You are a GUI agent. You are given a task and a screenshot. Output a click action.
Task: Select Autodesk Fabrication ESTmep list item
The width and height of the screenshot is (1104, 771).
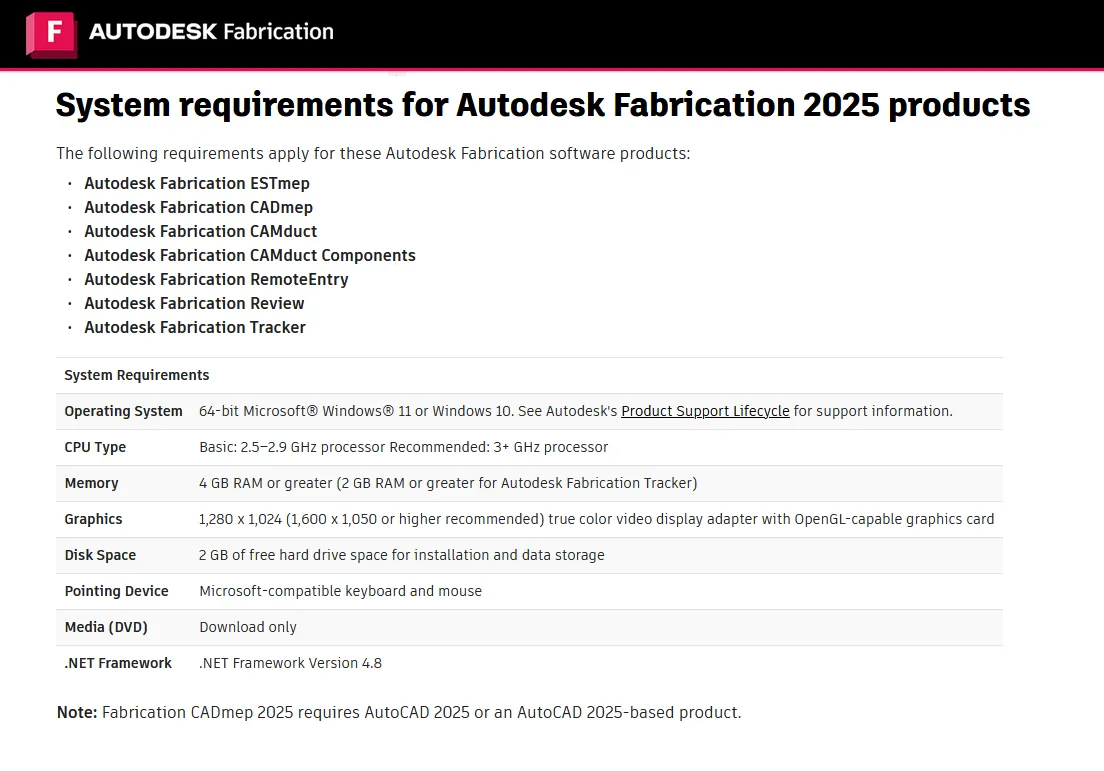(197, 184)
